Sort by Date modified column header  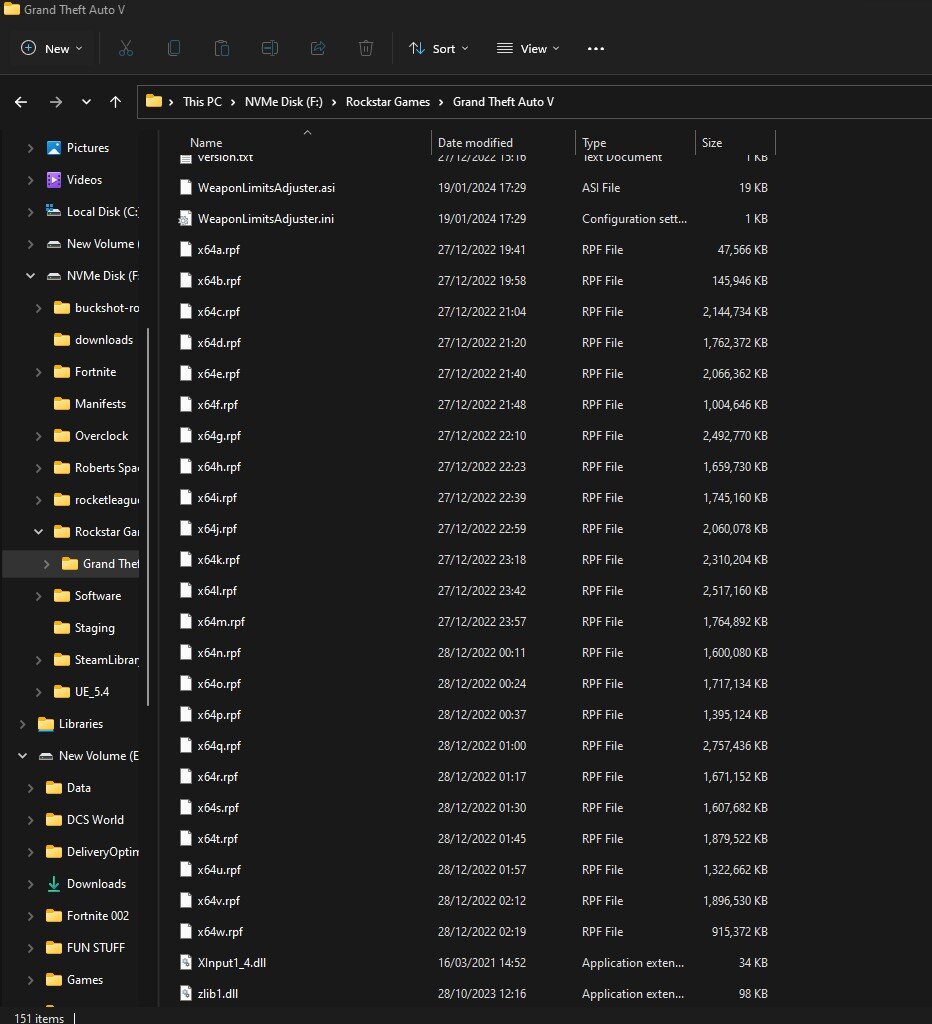coord(475,143)
